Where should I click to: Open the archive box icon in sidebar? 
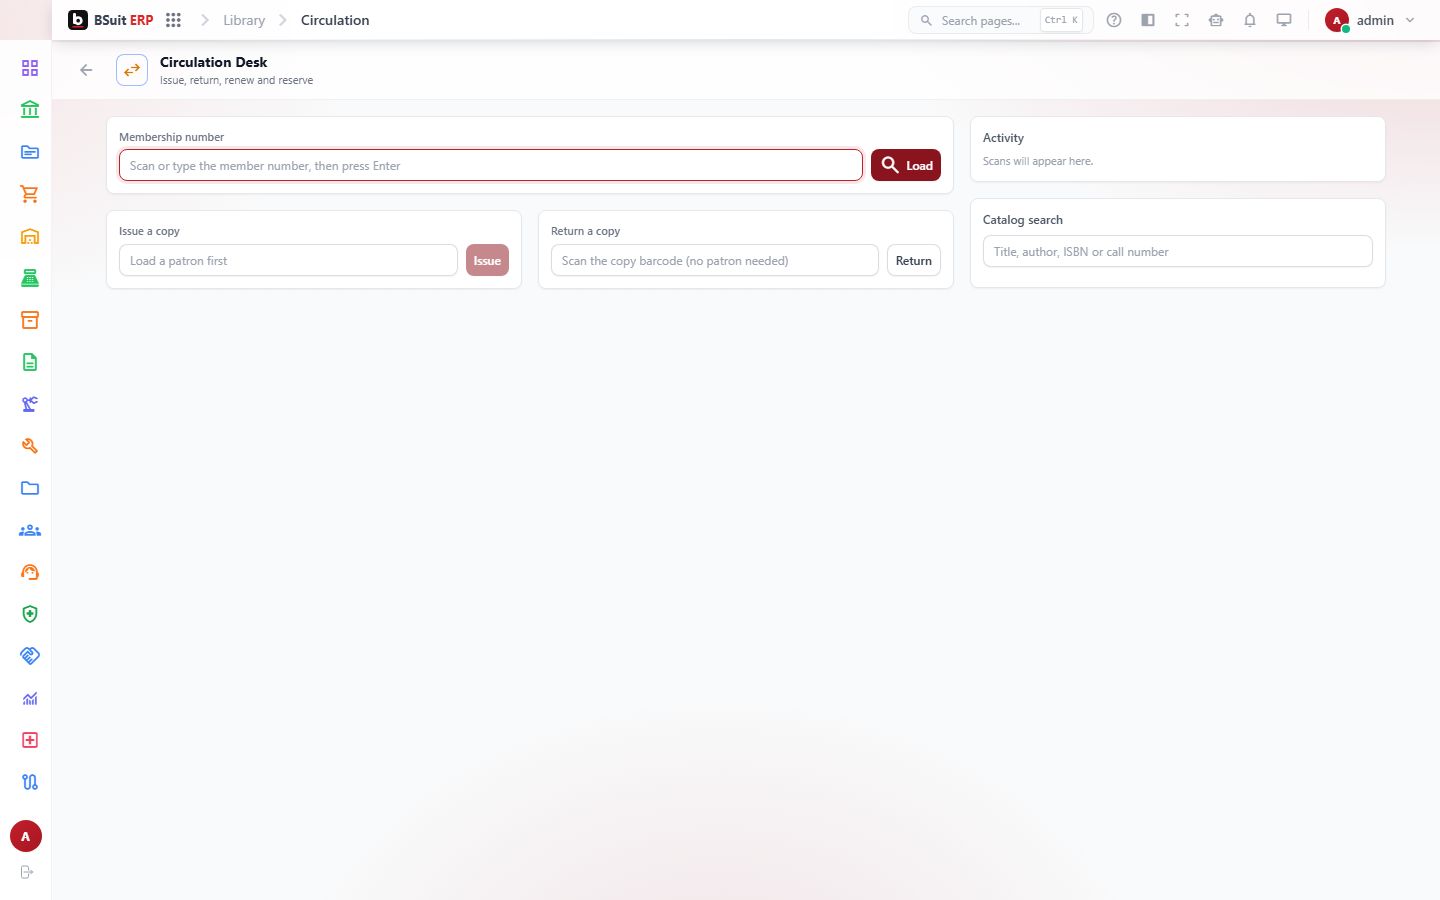[x=30, y=320]
